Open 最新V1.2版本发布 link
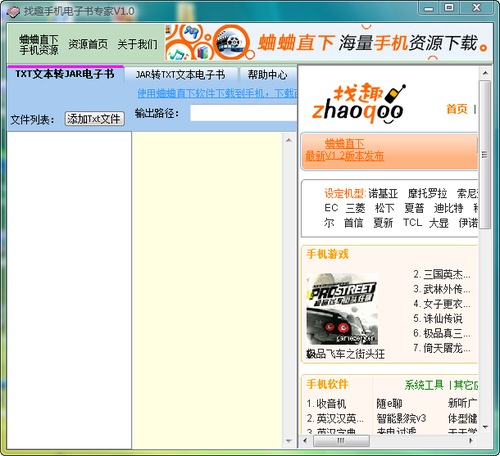 click(345, 156)
